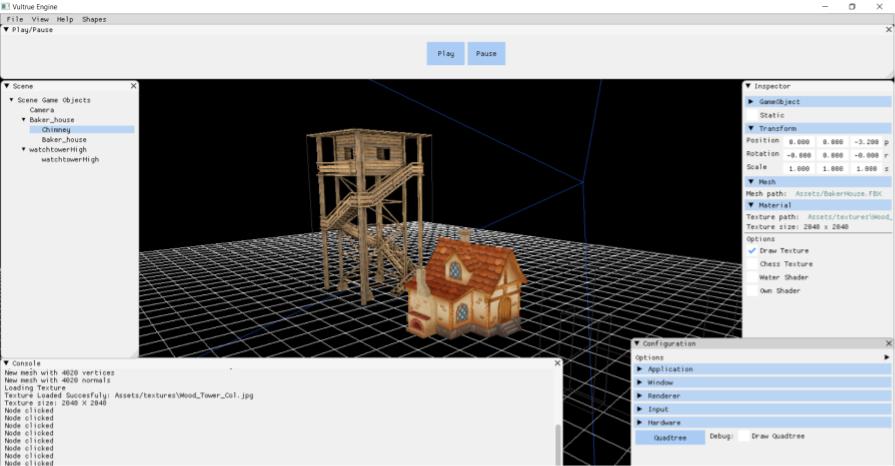
Task: Click the Rotation Z value field
Action: (866, 155)
